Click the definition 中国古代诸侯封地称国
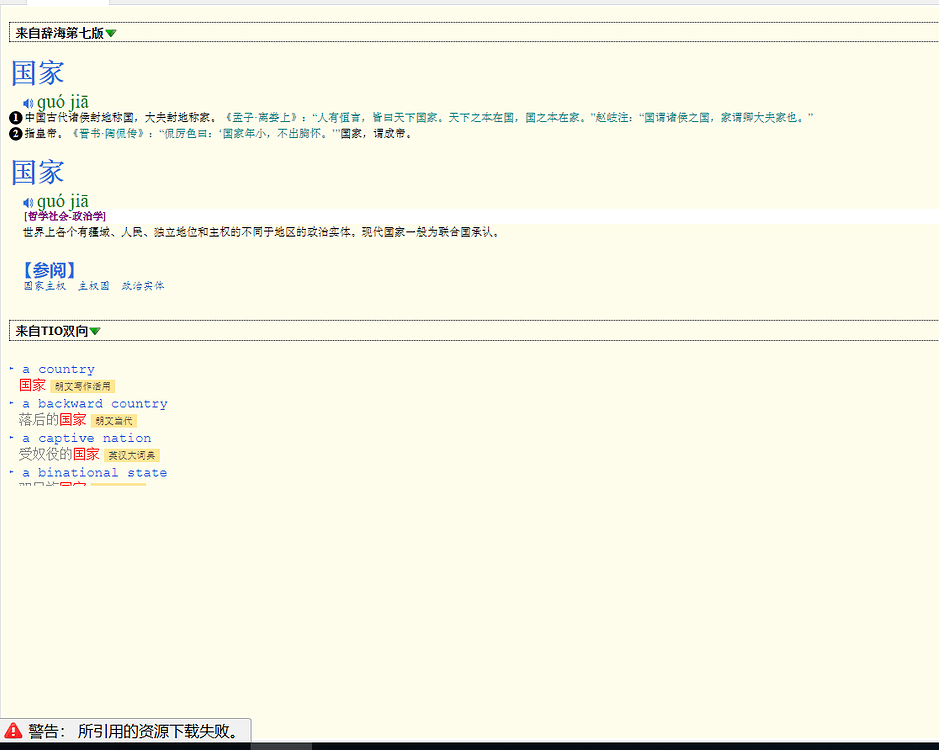This screenshot has width=939, height=750. (122, 117)
